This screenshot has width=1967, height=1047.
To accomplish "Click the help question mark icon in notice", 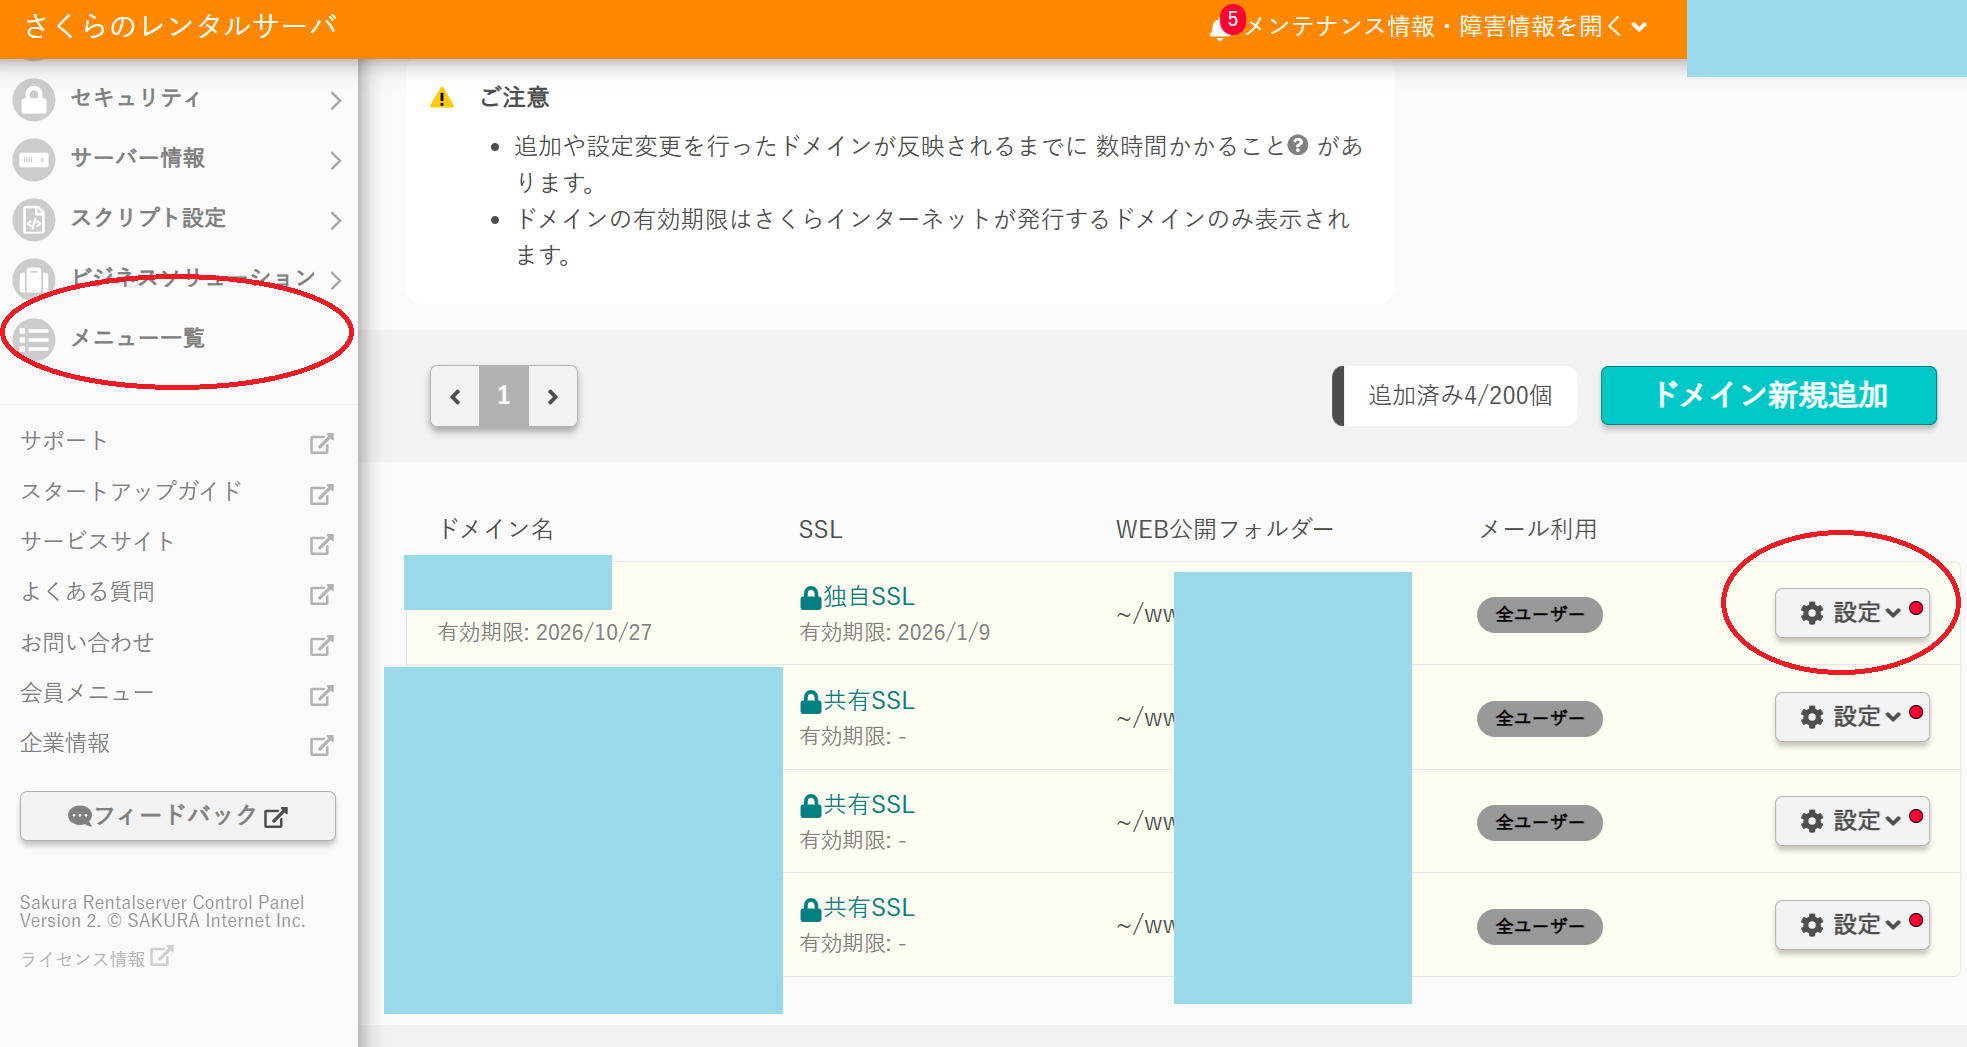I will pyautogui.click(x=1298, y=146).
